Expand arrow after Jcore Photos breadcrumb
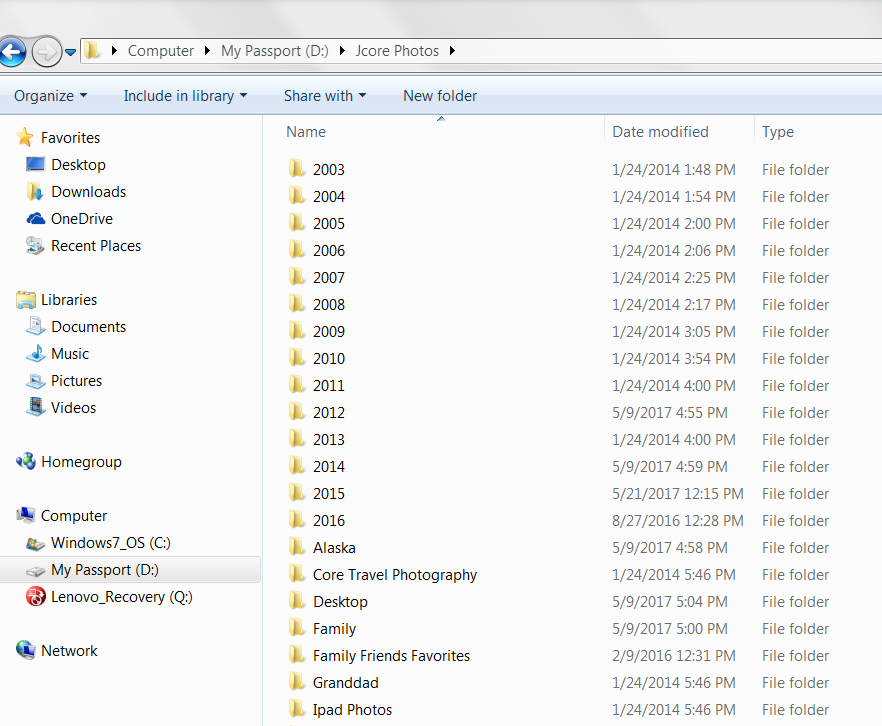 (x=452, y=51)
